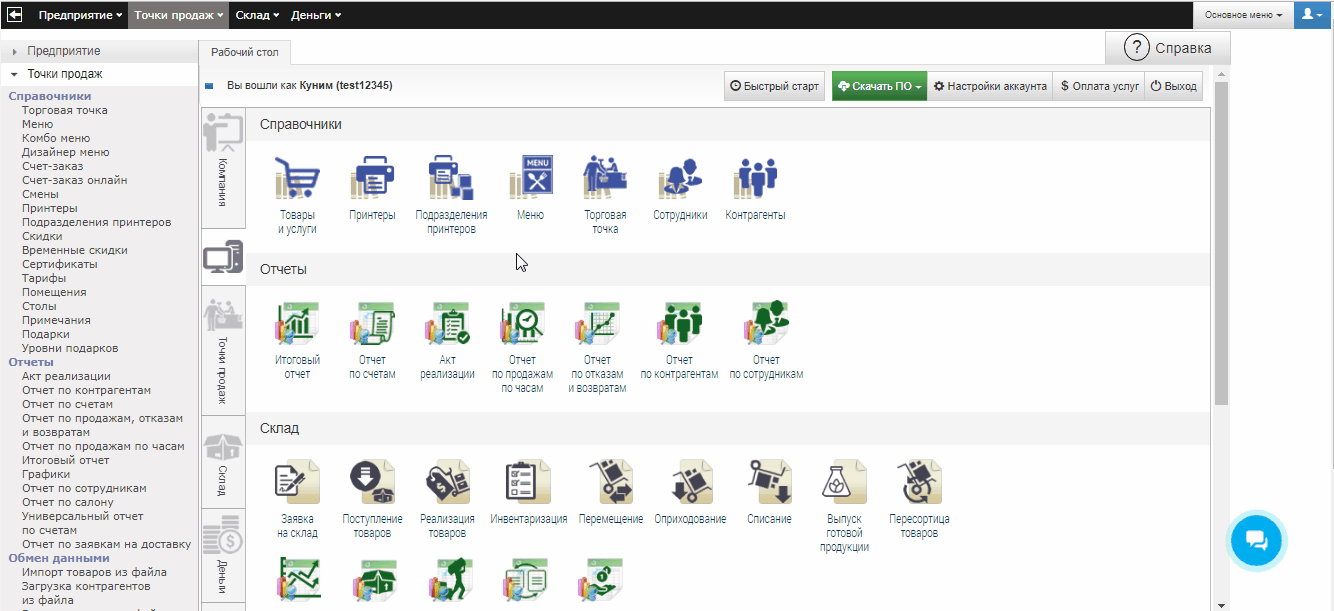
Task: Open the Товары и услуги icon
Action: coord(297,180)
